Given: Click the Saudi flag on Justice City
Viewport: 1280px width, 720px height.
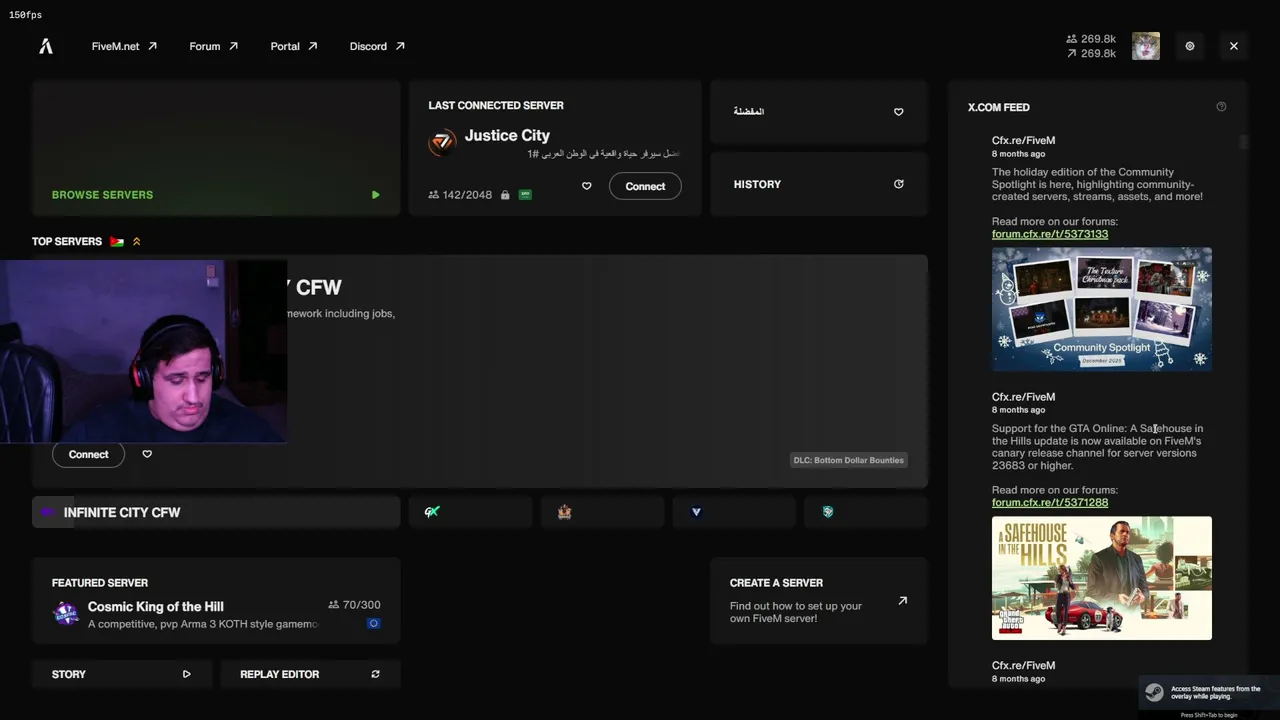Looking at the screenshot, I should [x=525, y=195].
